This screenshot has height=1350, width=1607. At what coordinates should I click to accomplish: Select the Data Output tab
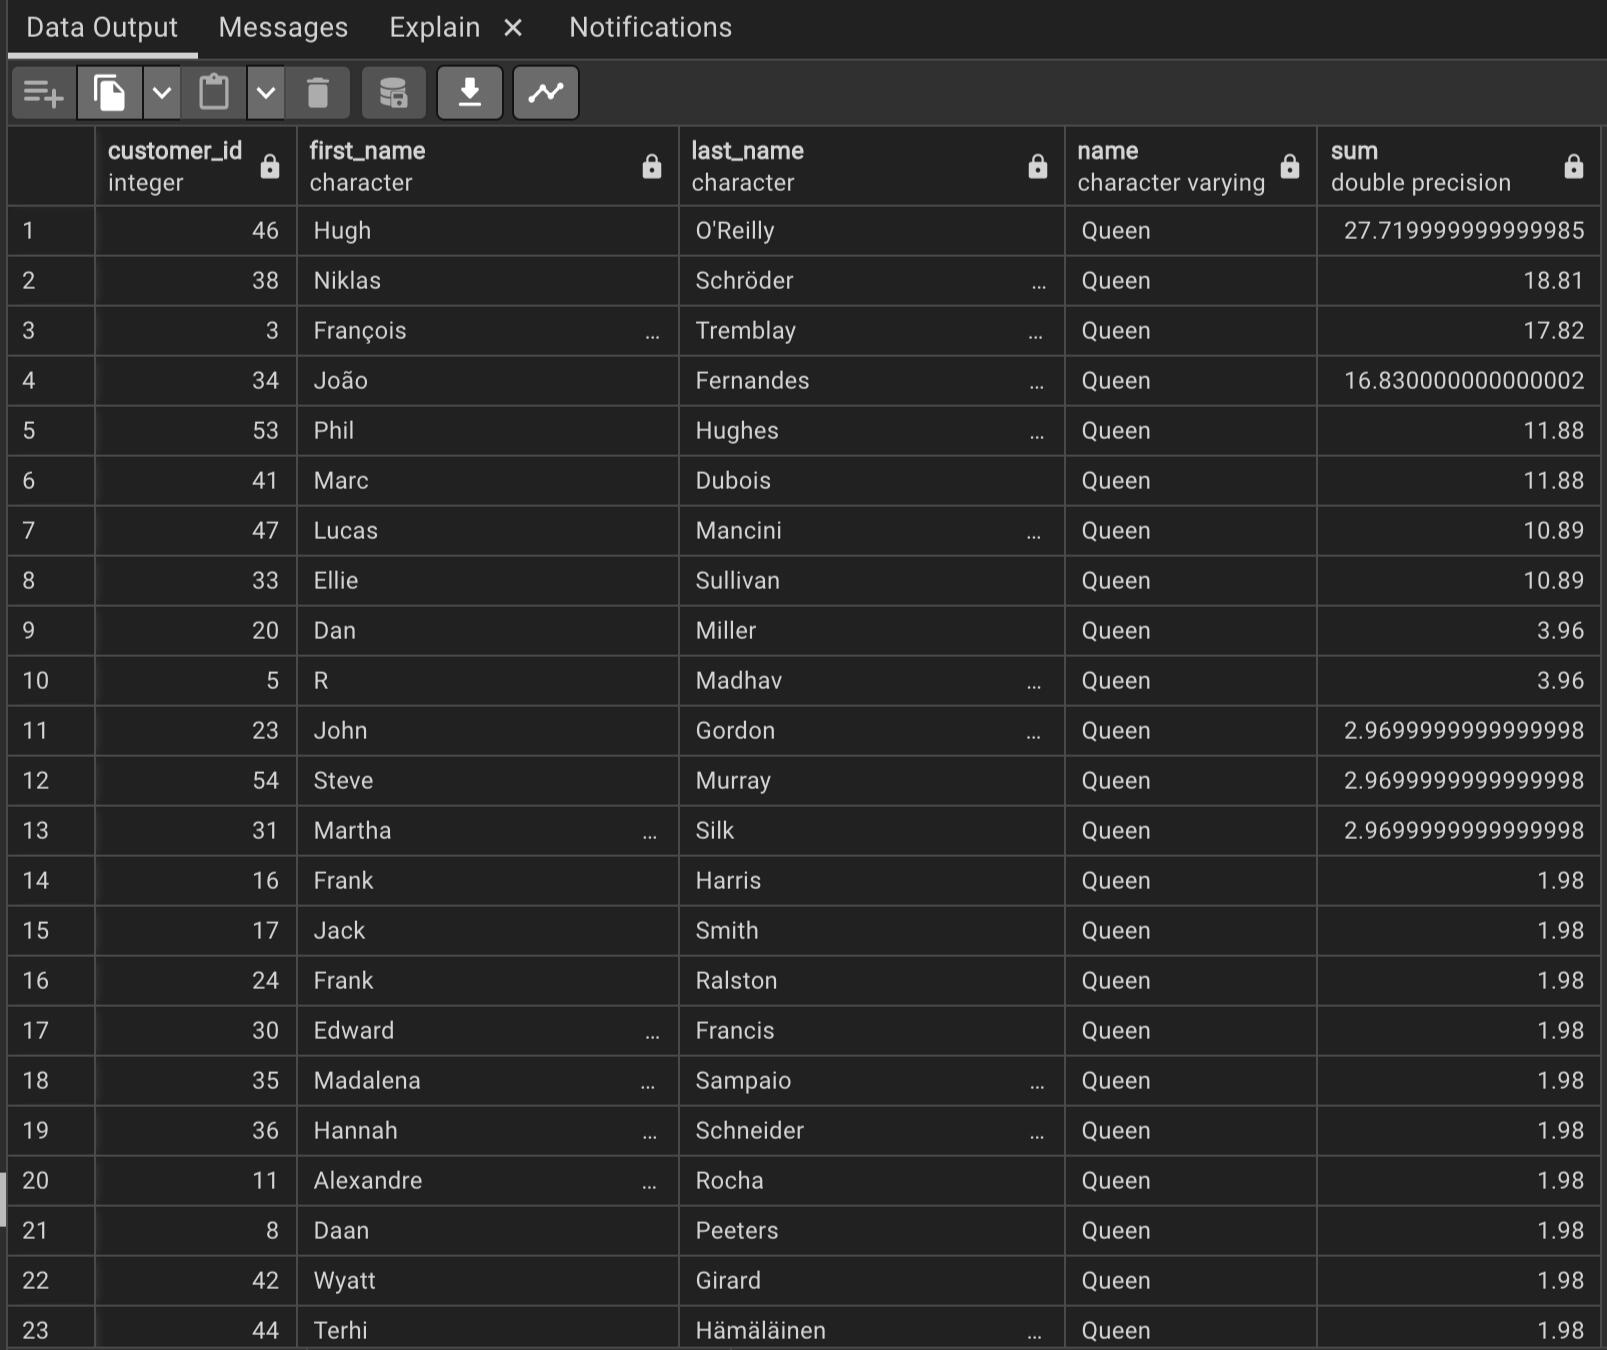102,28
